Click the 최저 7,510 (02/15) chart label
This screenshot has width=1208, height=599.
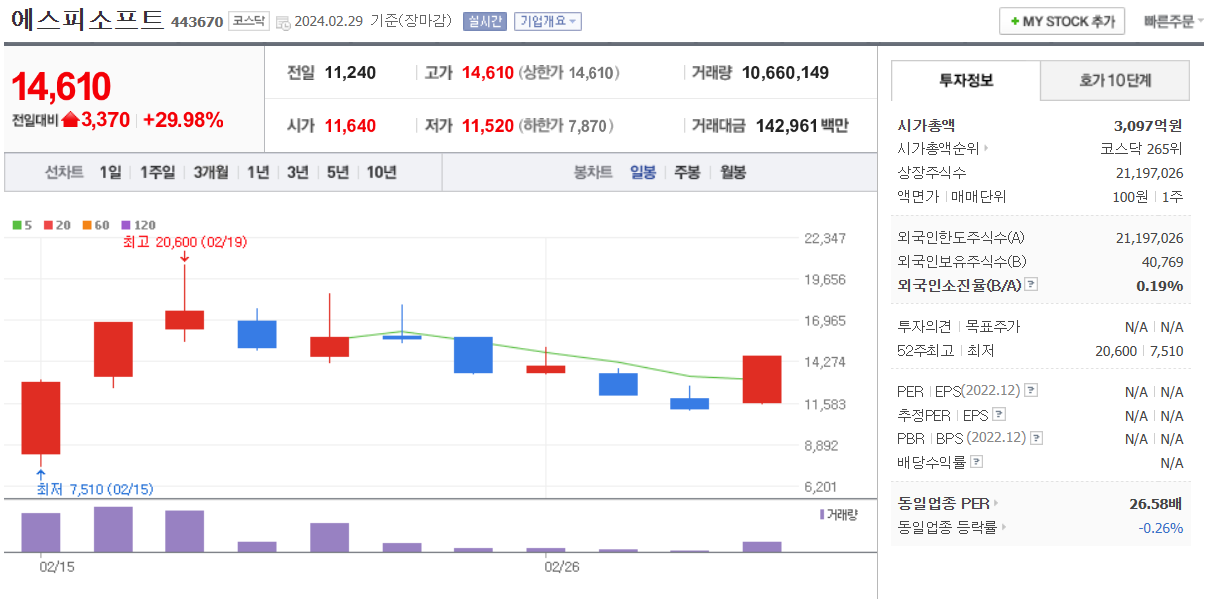(x=95, y=489)
